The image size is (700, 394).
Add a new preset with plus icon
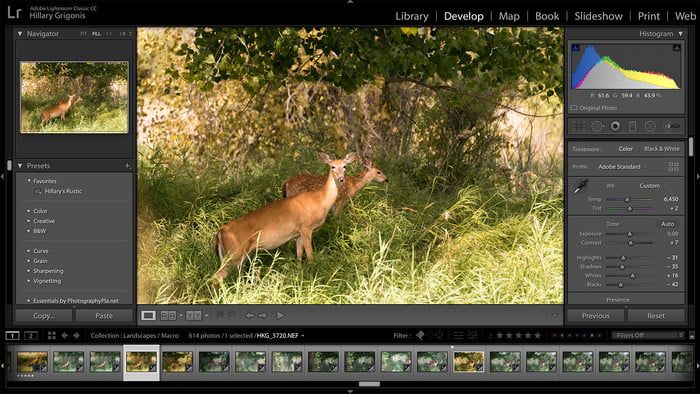click(x=127, y=166)
